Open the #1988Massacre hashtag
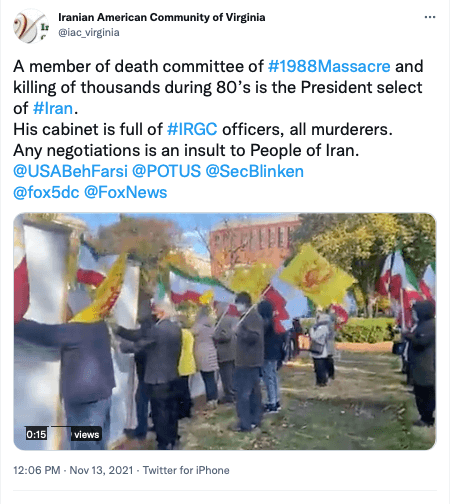This screenshot has height=504, width=453. [329, 66]
